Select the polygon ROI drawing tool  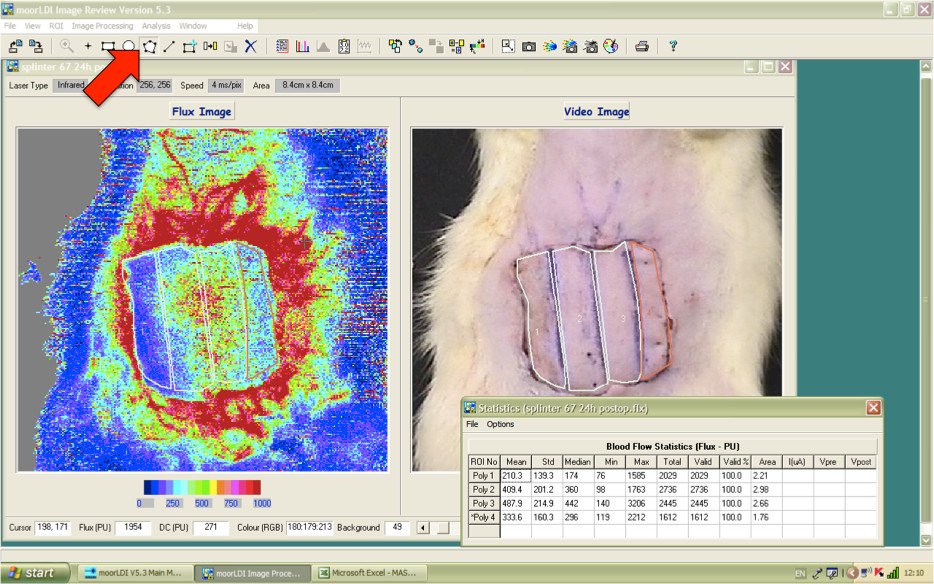pyautogui.click(x=149, y=46)
